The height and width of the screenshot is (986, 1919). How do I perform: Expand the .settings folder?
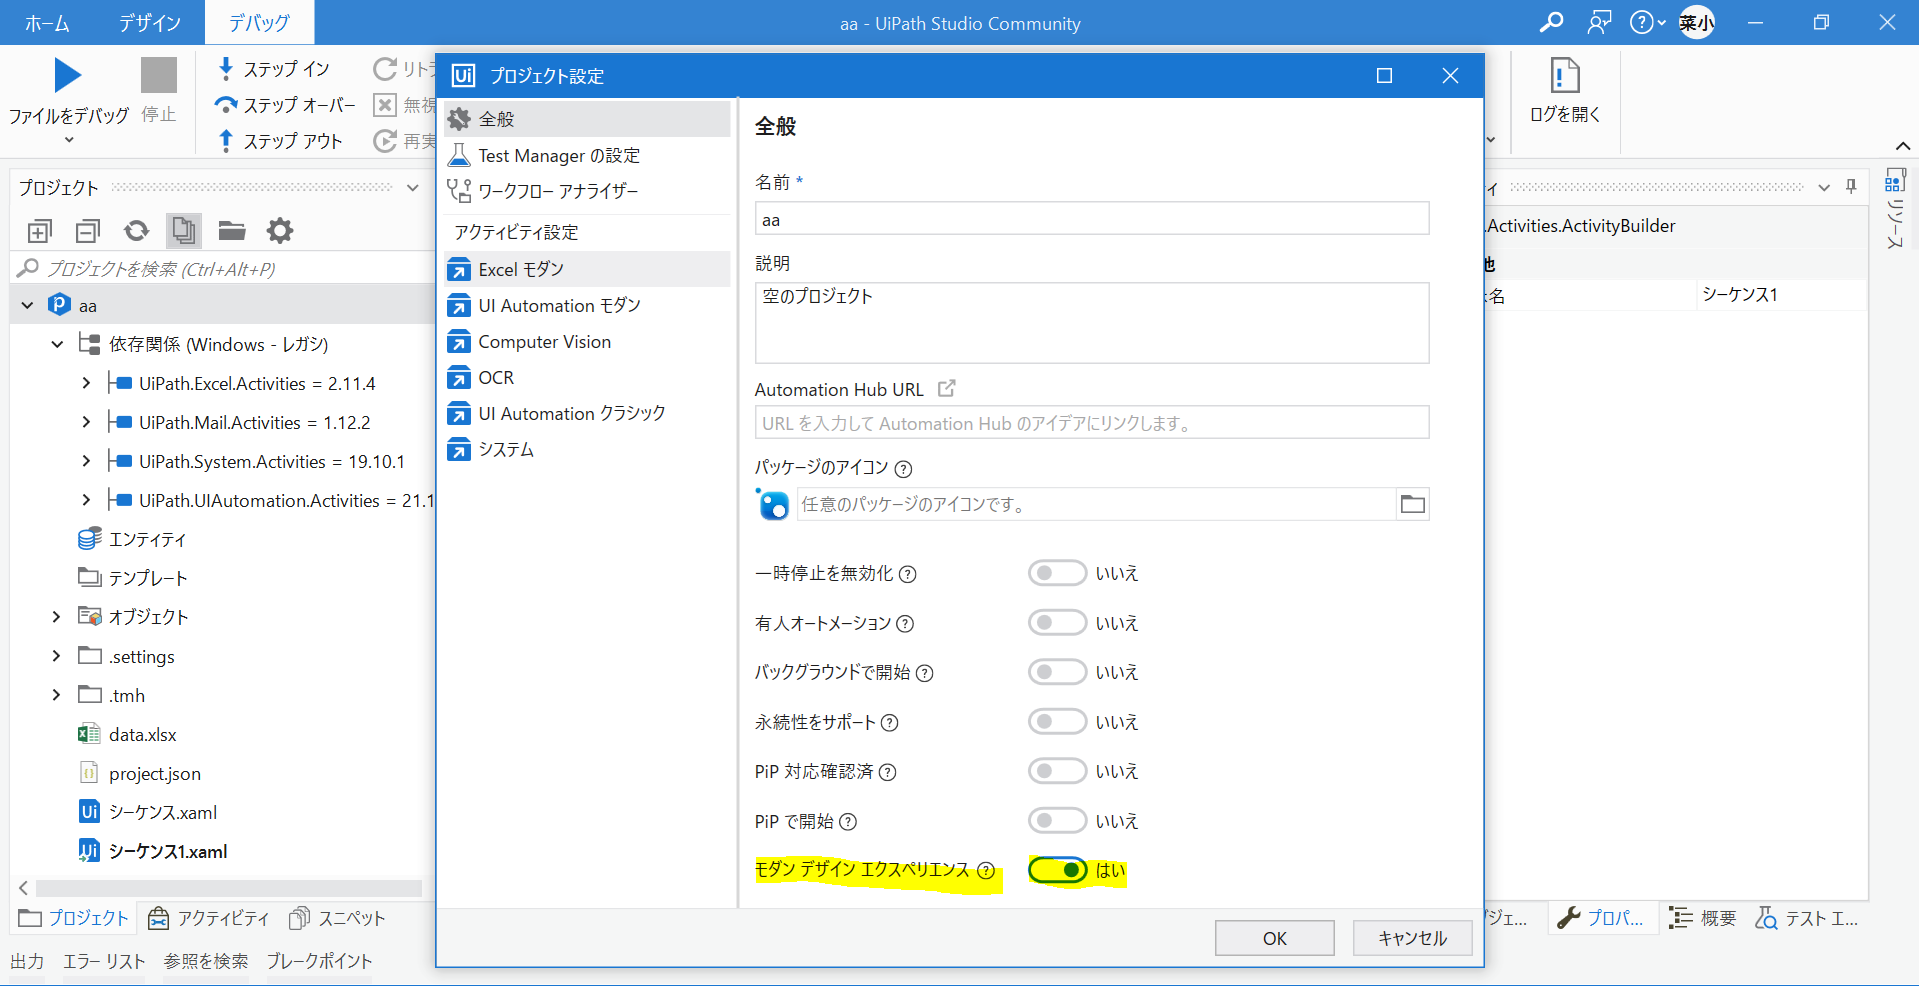click(57, 656)
